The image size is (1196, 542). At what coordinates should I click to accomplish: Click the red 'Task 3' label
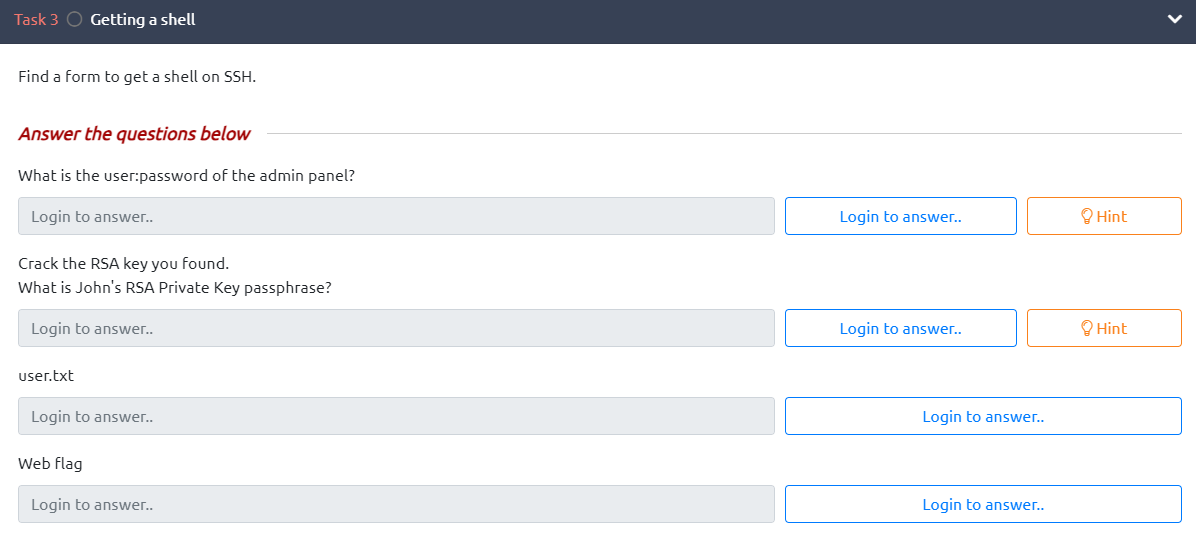click(36, 20)
